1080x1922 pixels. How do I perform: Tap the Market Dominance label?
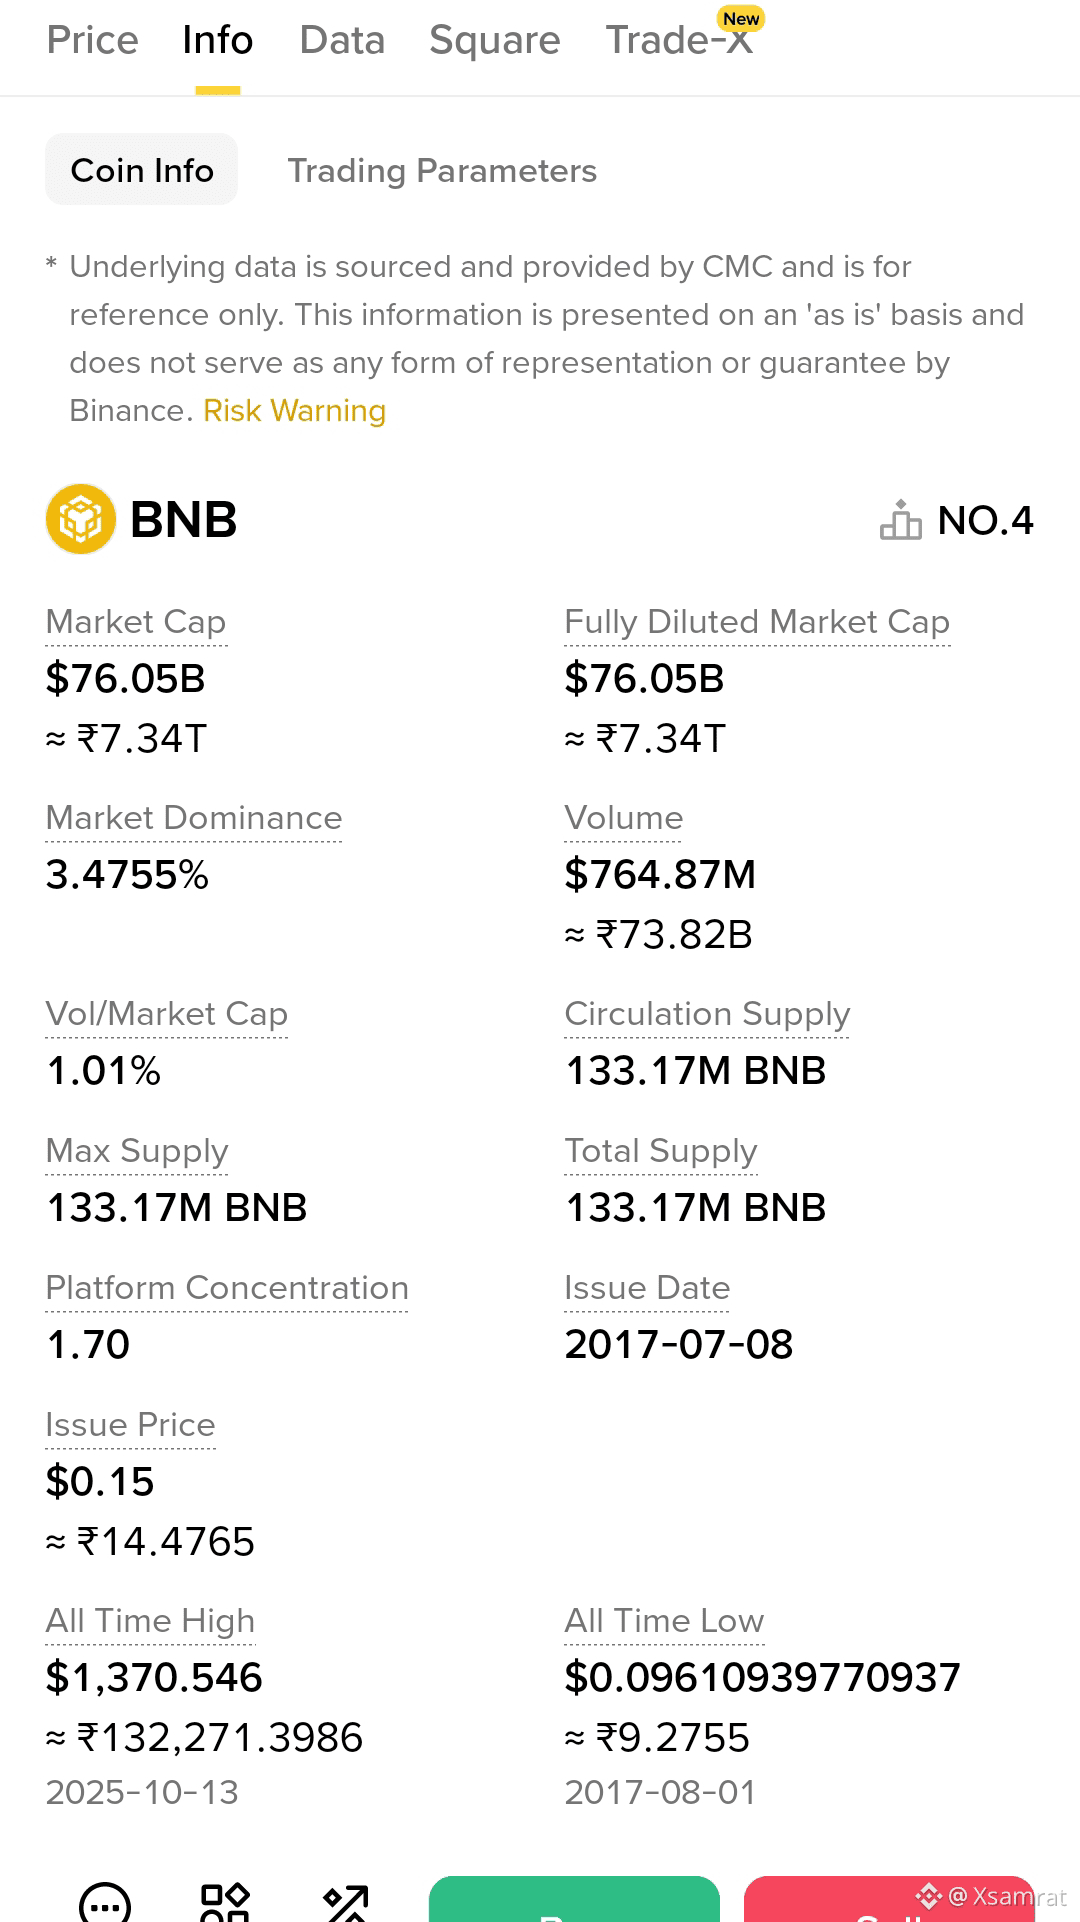[194, 818]
